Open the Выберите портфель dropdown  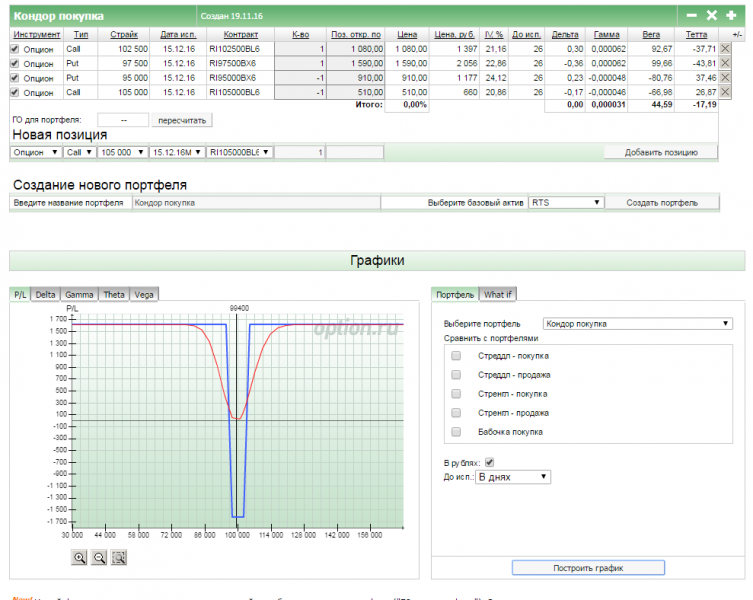click(x=637, y=324)
